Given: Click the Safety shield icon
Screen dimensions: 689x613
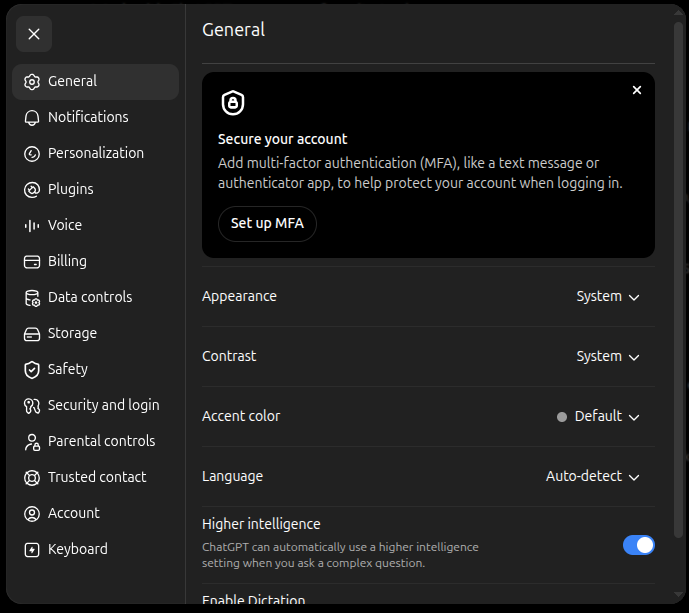Looking at the screenshot, I should [32, 370].
